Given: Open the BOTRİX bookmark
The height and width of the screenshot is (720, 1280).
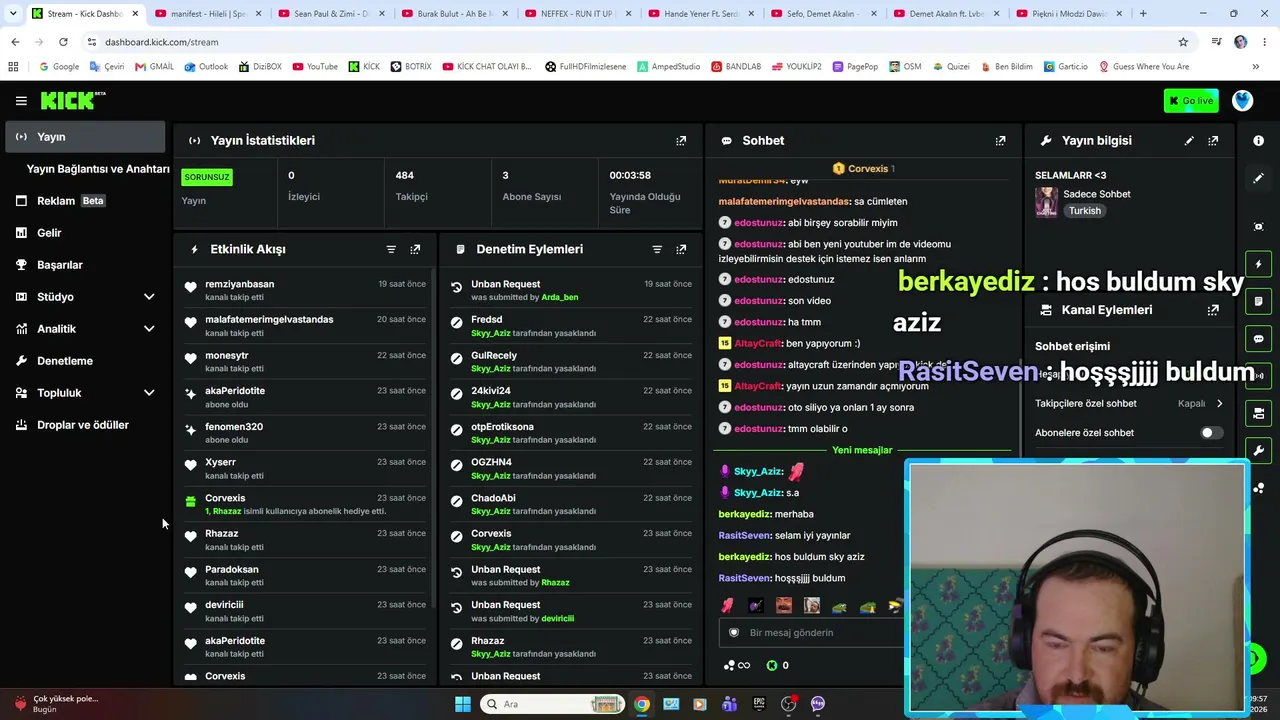Looking at the screenshot, I should coord(411,67).
